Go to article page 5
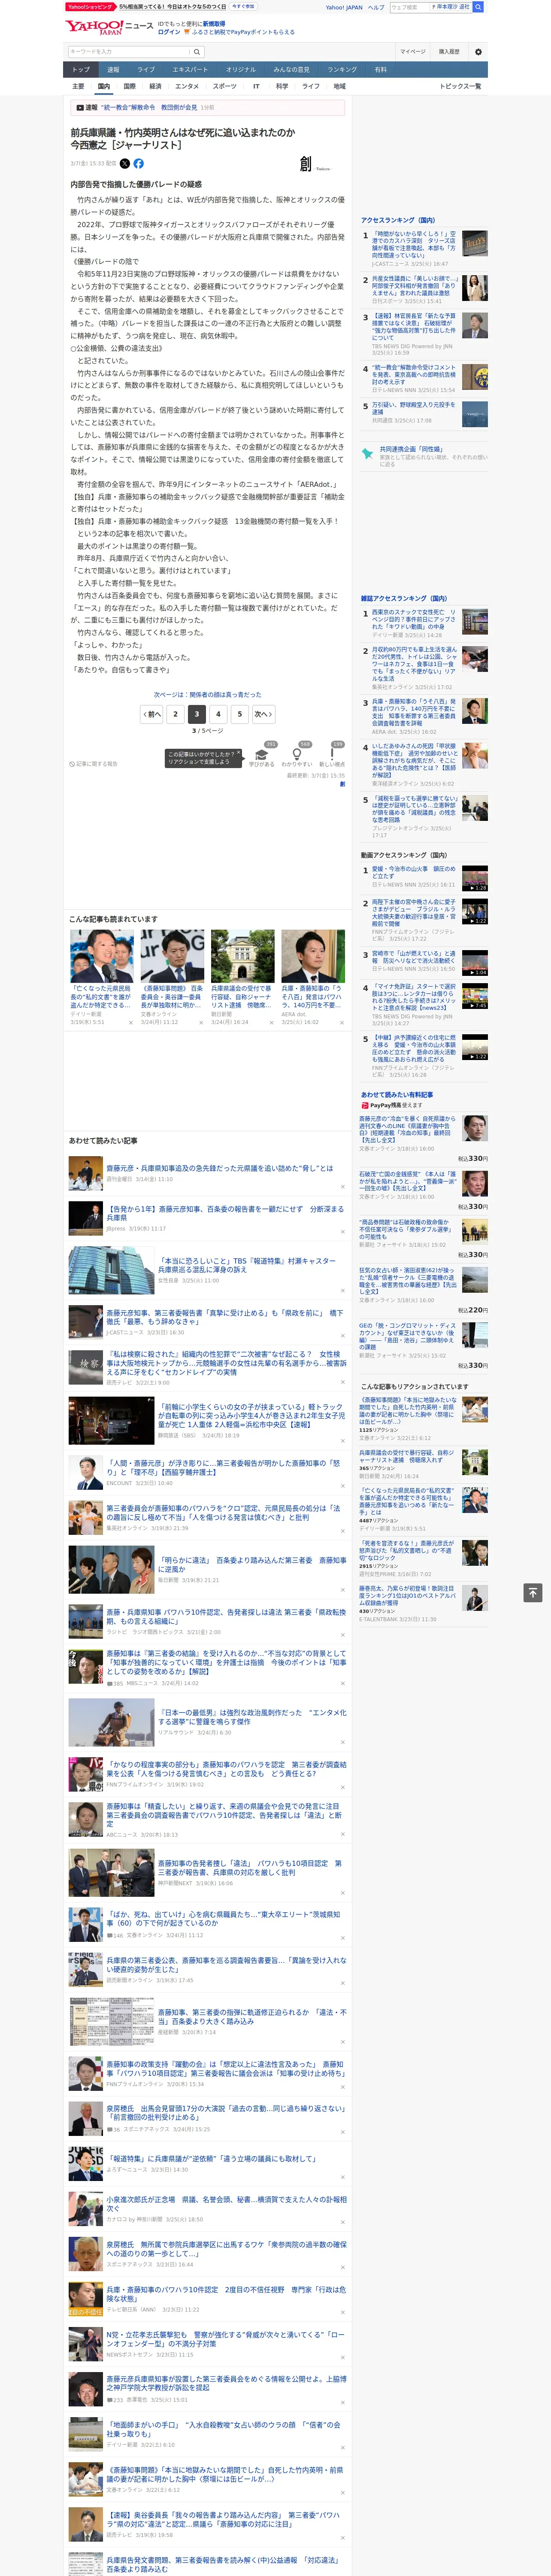The width and height of the screenshot is (551, 2576). point(239,714)
